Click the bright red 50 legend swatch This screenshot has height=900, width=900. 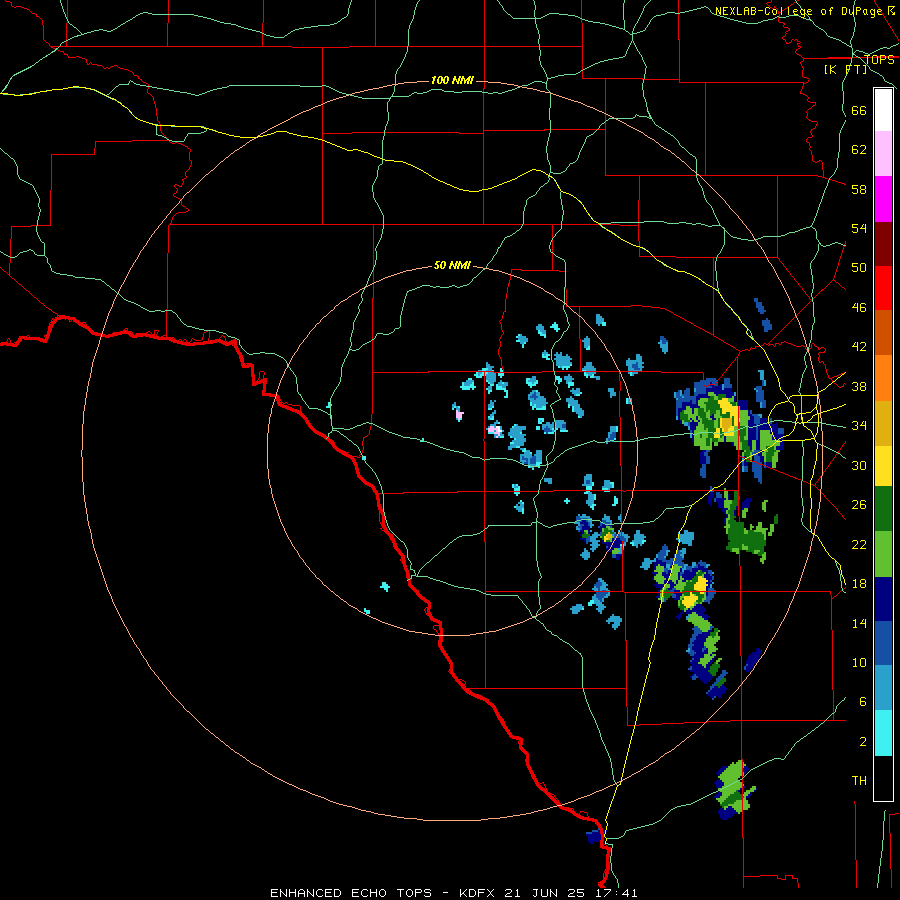click(x=883, y=288)
